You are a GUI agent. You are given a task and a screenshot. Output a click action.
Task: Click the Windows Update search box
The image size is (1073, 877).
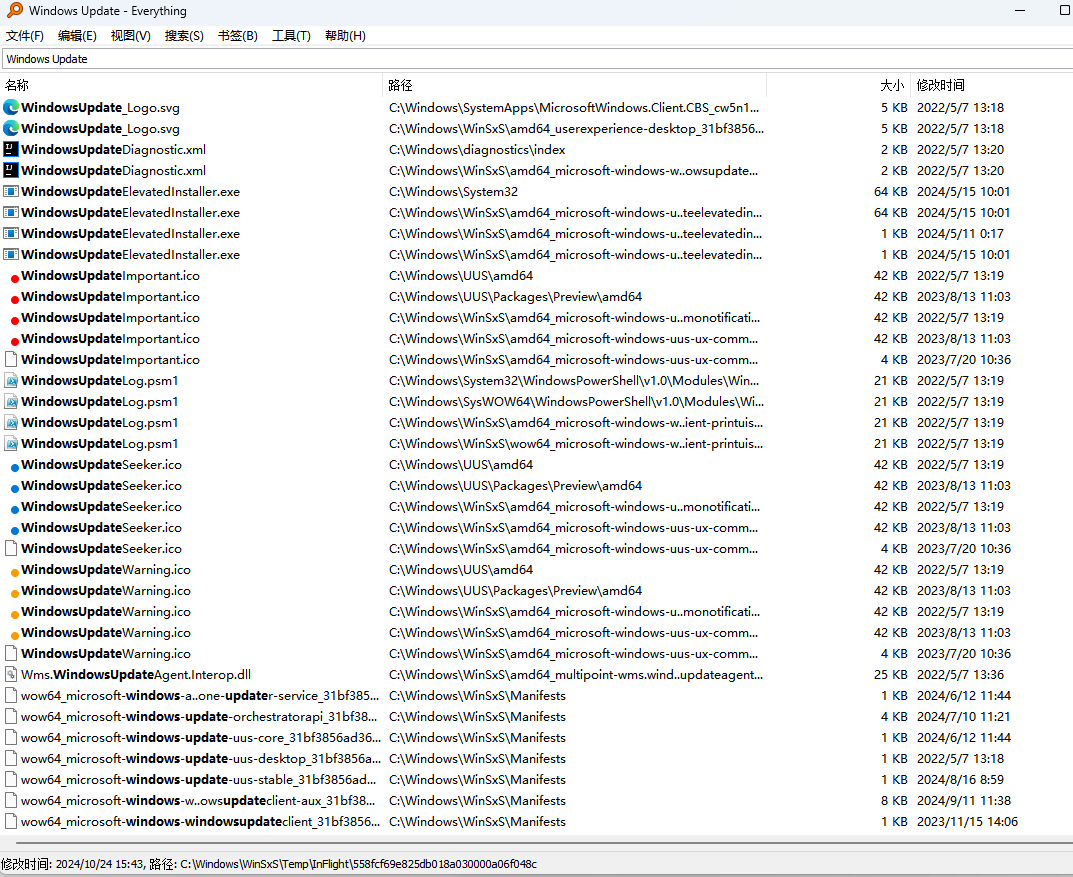tap(538, 59)
